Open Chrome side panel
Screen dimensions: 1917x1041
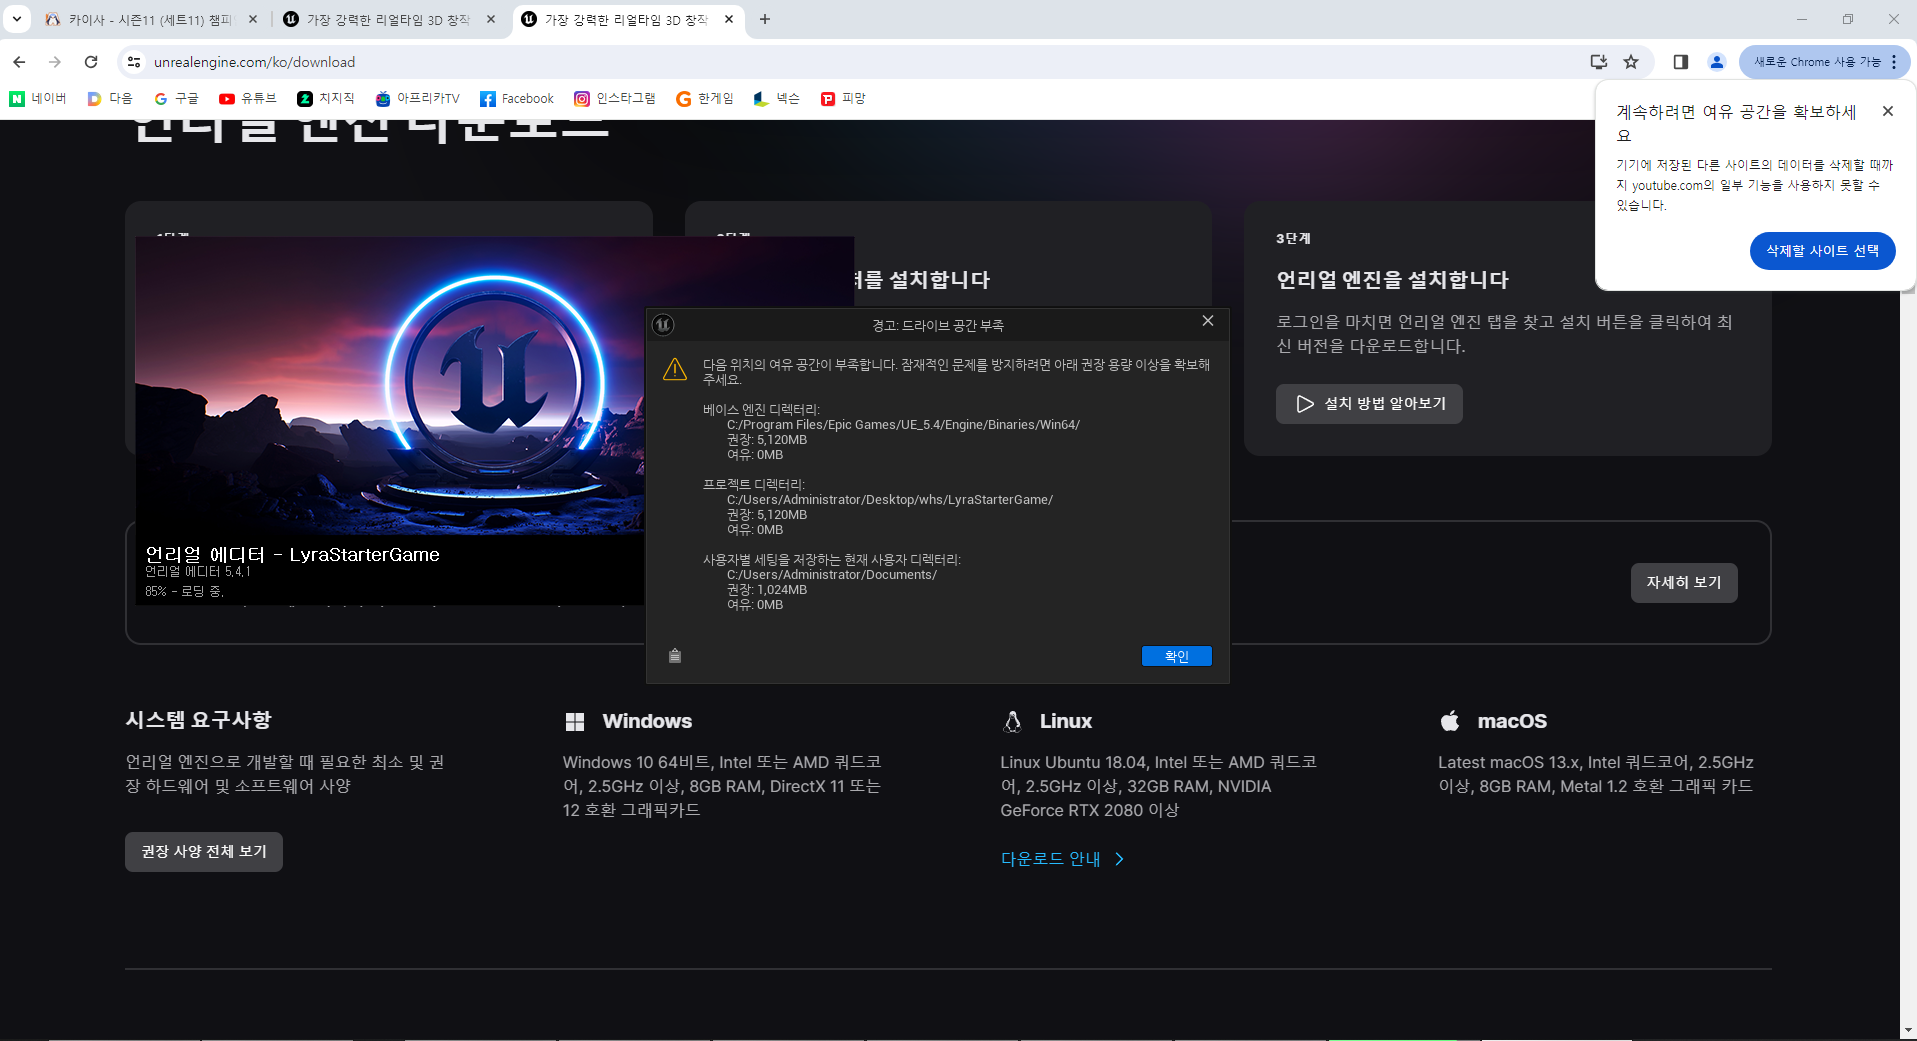[x=1680, y=62]
